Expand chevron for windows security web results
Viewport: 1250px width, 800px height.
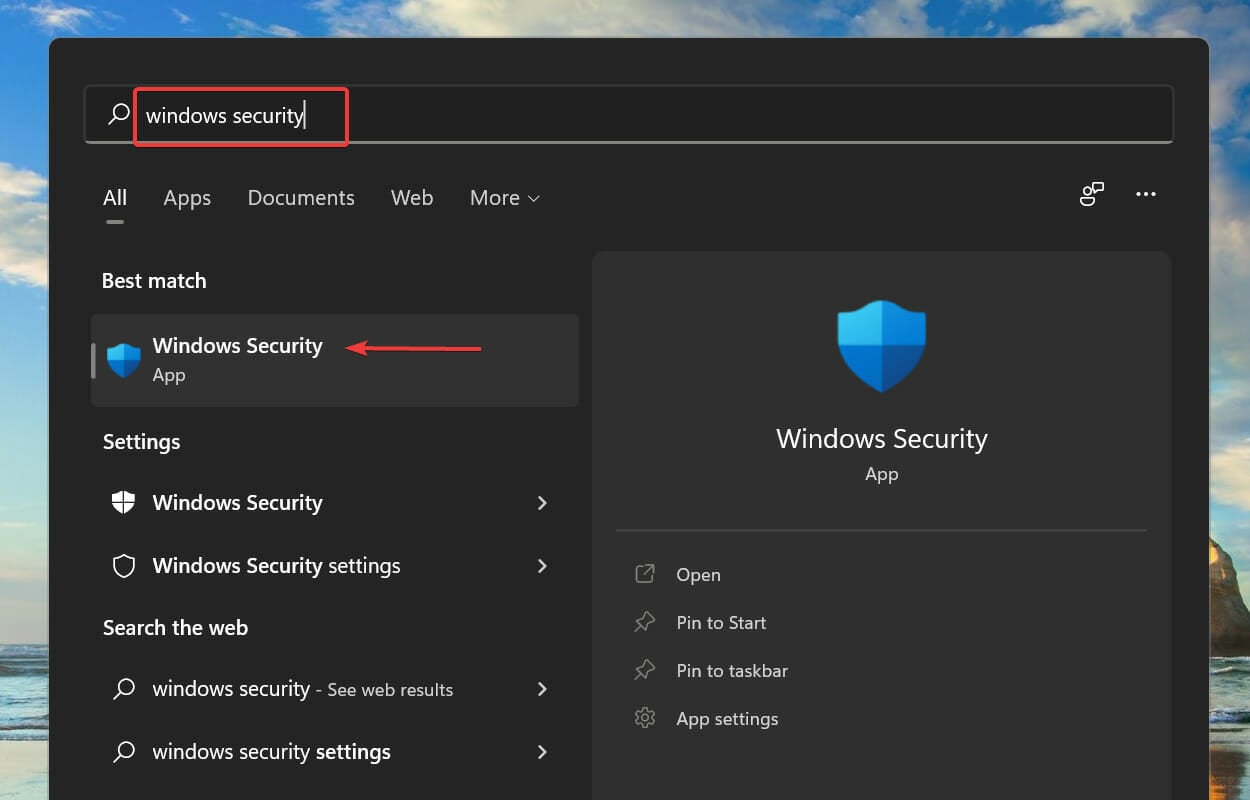(x=542, y=689)
